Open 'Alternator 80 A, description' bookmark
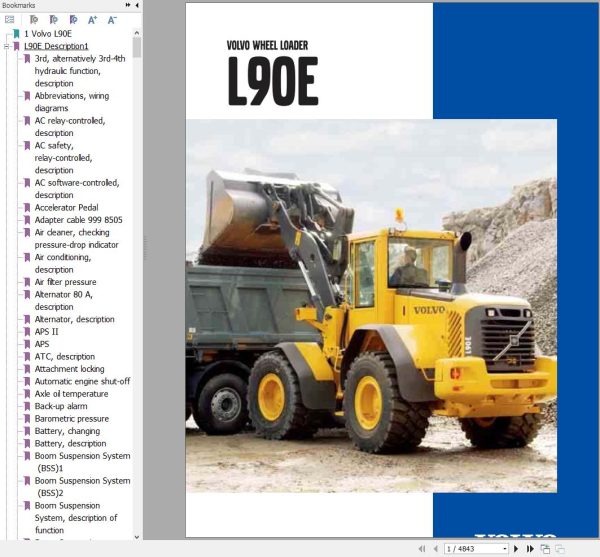Image resolution: width=600 pixels, height=557 pixels. [64, 300]
